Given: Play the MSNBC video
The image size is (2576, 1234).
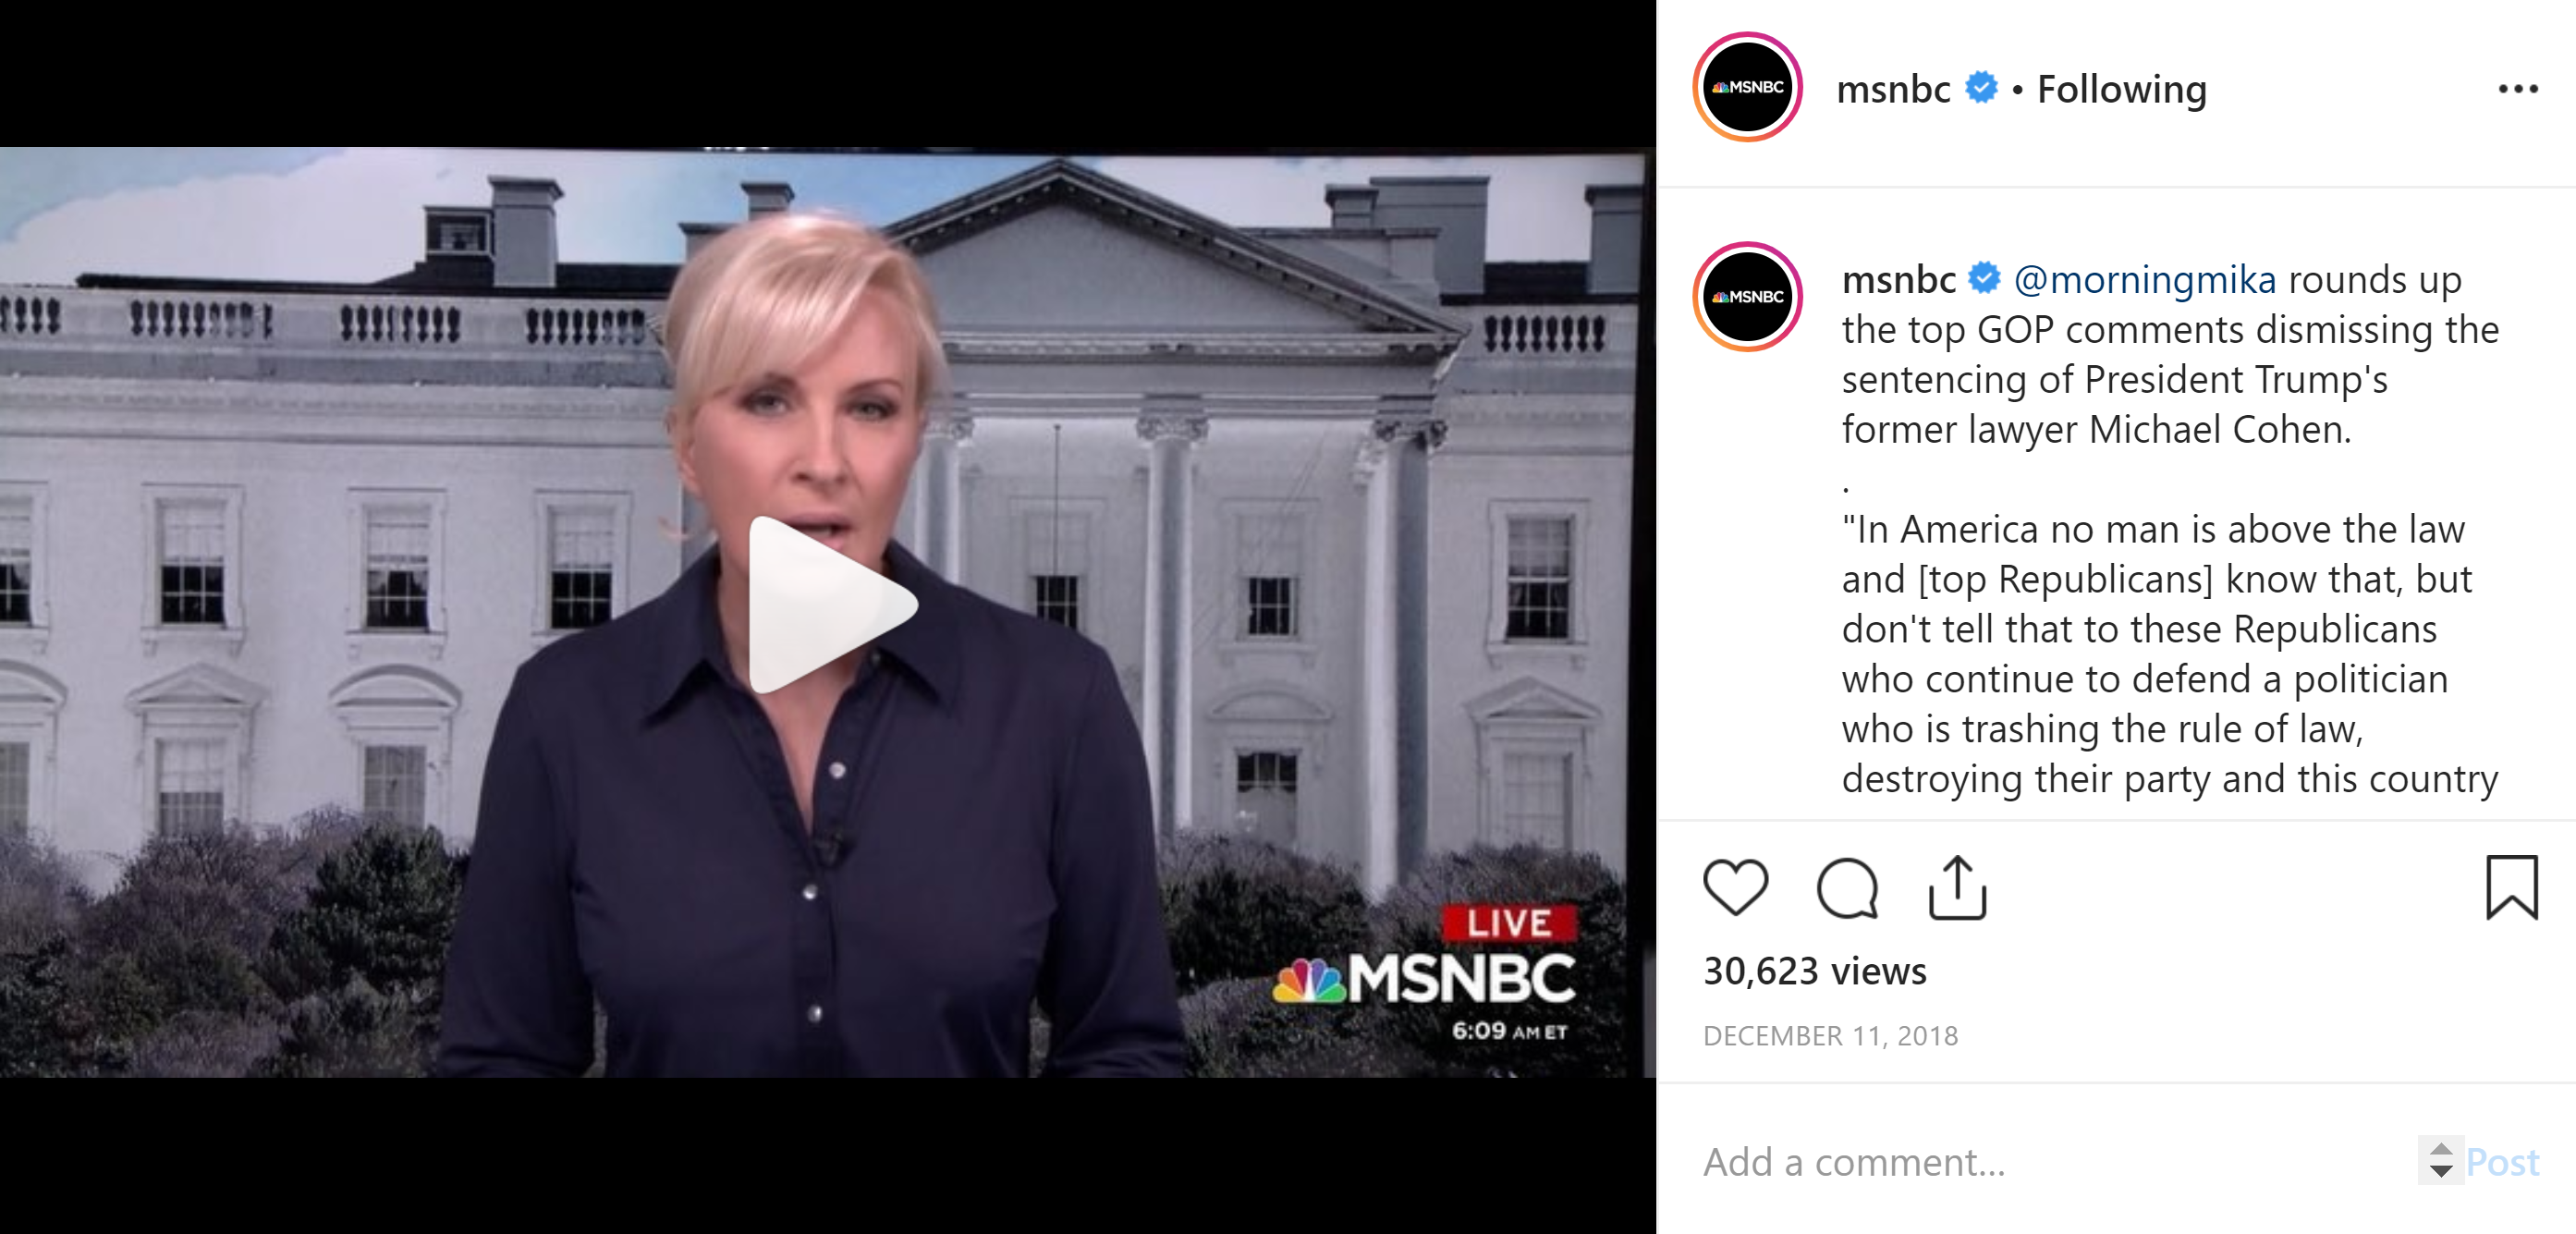Looking at the screenshot, I should (832, 605).
